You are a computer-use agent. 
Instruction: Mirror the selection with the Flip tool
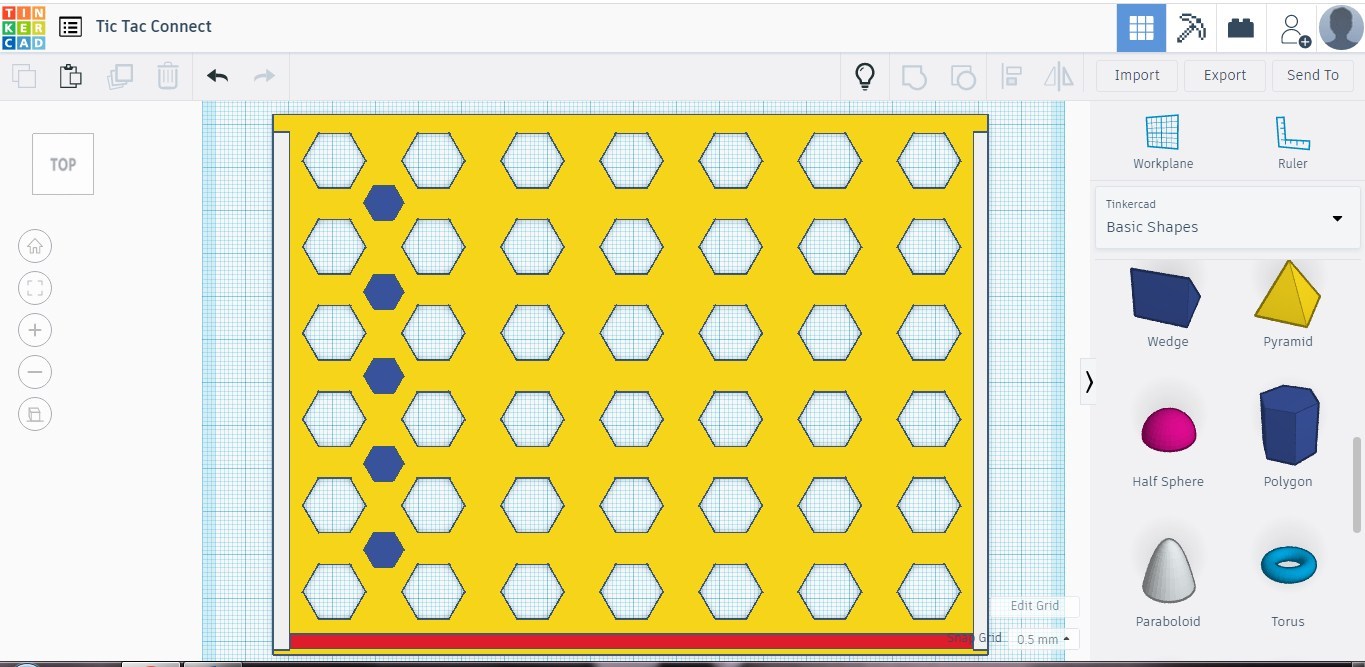point(1059,75)
